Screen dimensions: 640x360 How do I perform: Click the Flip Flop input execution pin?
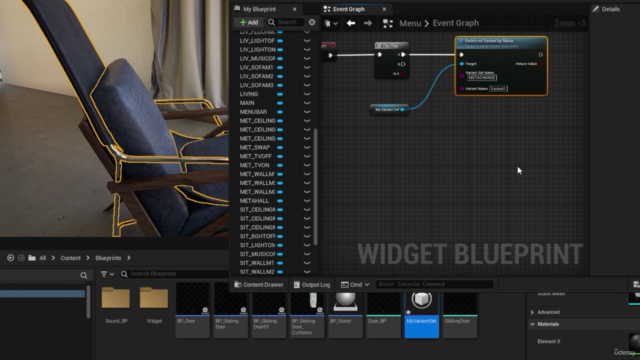coord(380,55)
